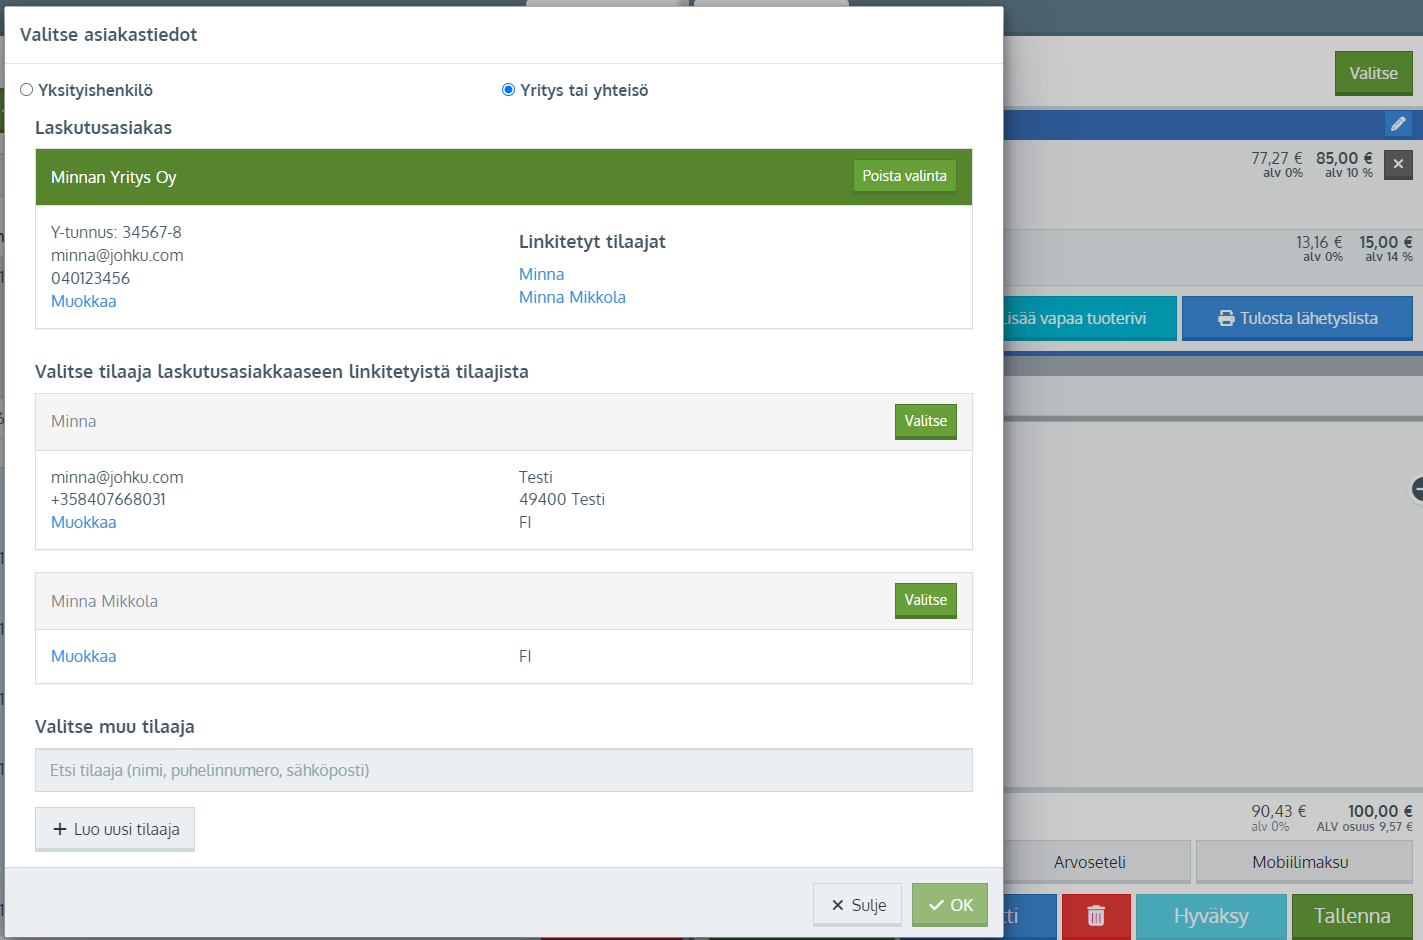The width and height of the screenshot is (1423, 940).
Task: Focus the Etsi tilaaja search field
Action: (503, 770)
